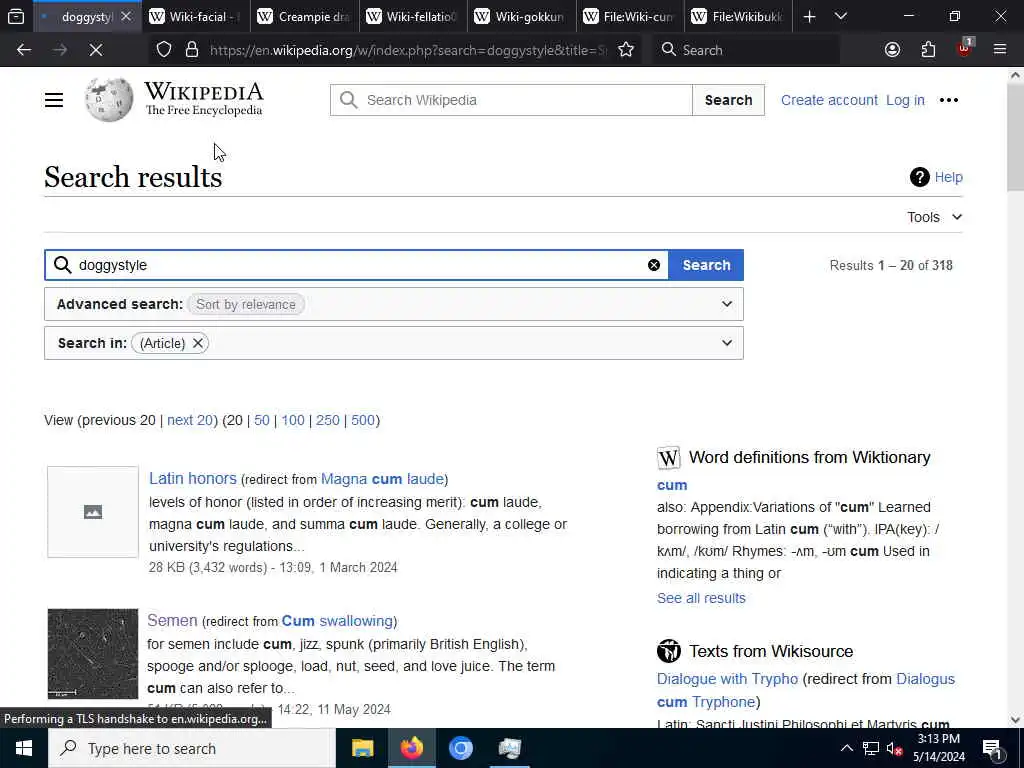
Task: Open the Tools dropdown
Action: 935,217
